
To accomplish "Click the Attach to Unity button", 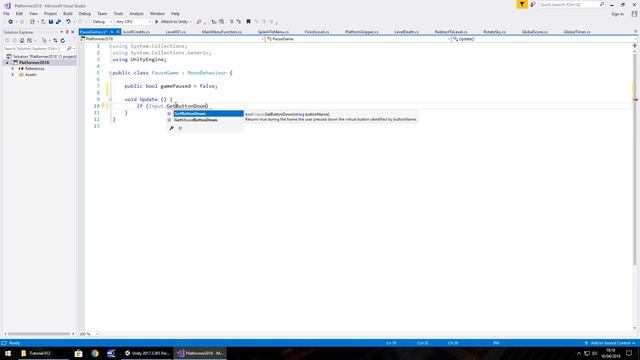I will (x=172, y=22).
